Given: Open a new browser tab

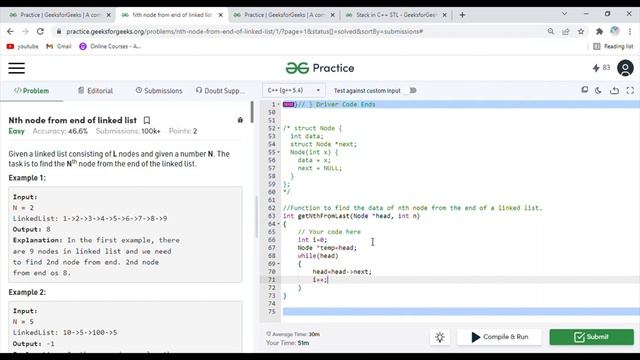Looking at the screenshot, I should 462,15.
